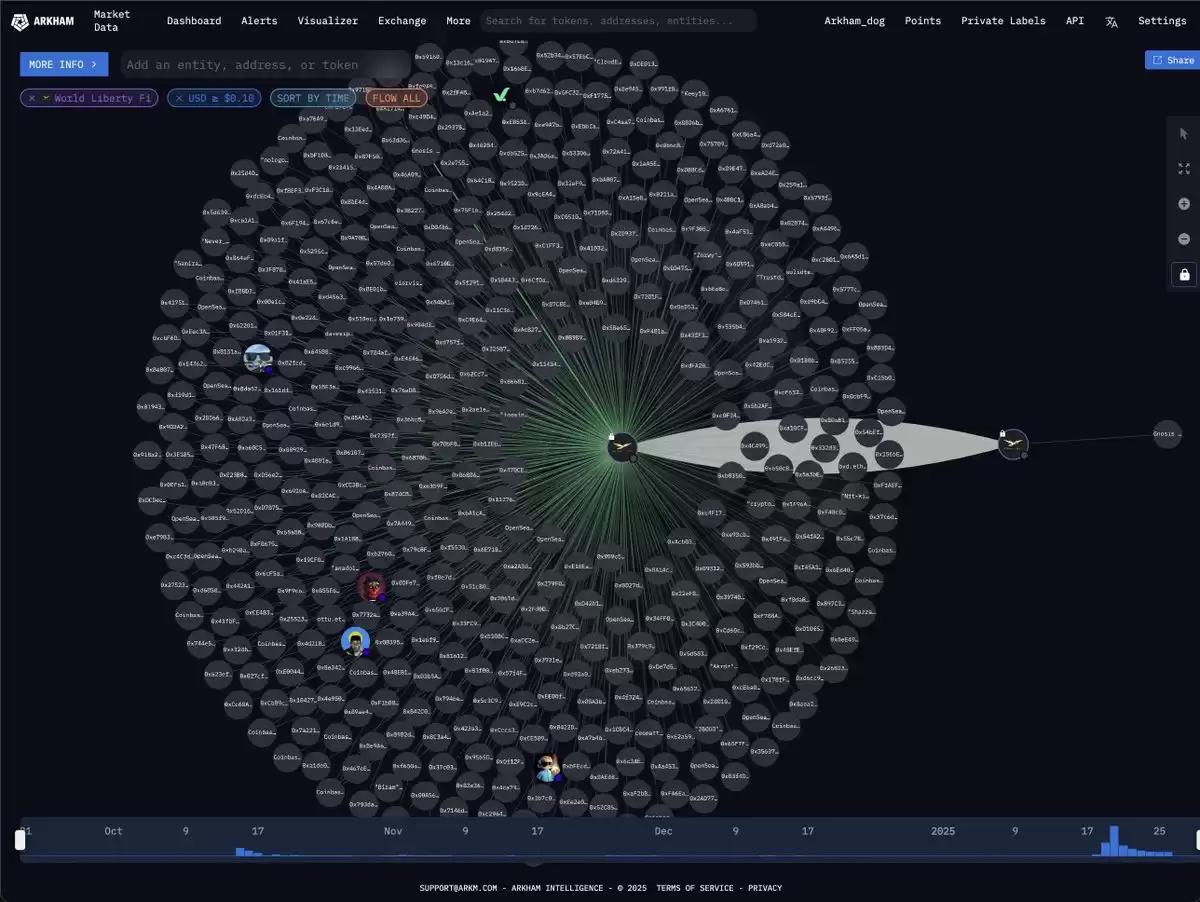Open Settings in the top bar
1200x902 pixels.
click(1162, 21)
